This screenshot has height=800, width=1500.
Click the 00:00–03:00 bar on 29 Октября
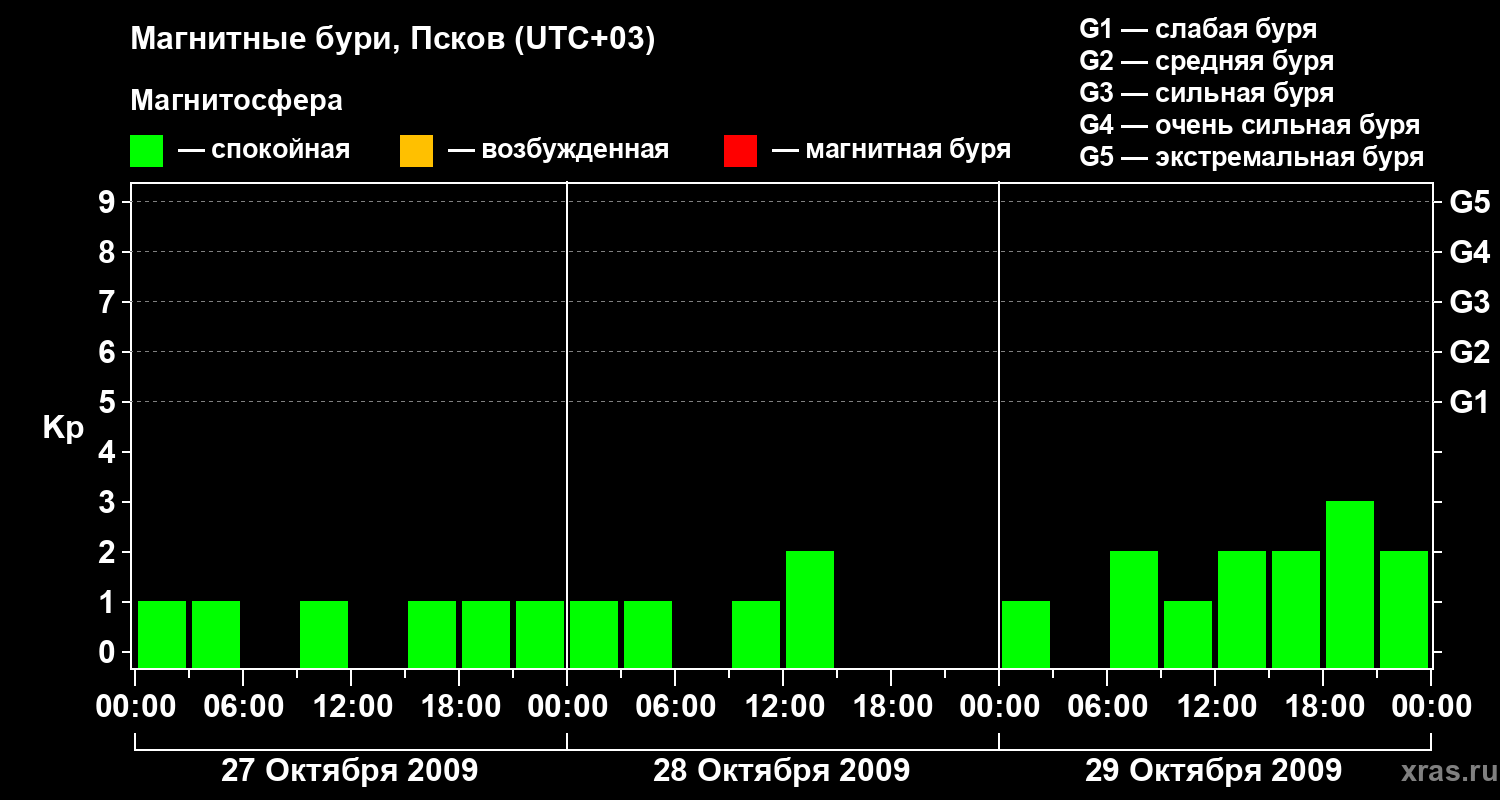click(x=1026, y=634)
